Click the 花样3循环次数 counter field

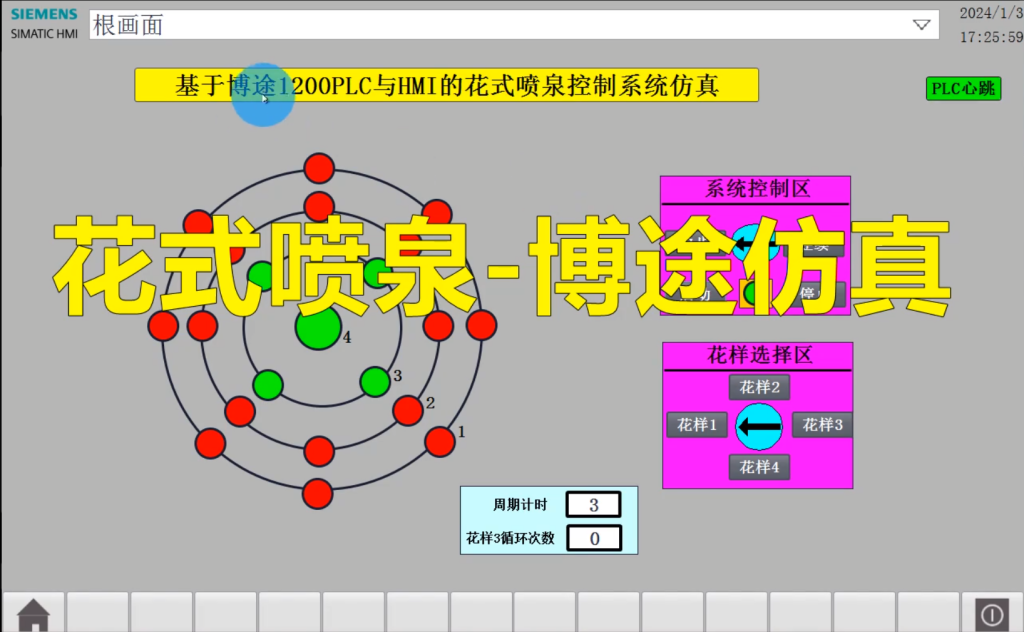point(594,538)
